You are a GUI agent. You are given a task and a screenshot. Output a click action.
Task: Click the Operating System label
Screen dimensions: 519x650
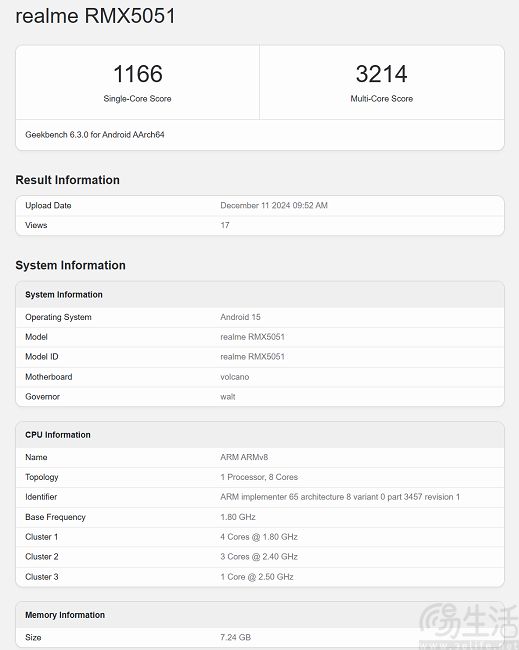coord(58,317)
